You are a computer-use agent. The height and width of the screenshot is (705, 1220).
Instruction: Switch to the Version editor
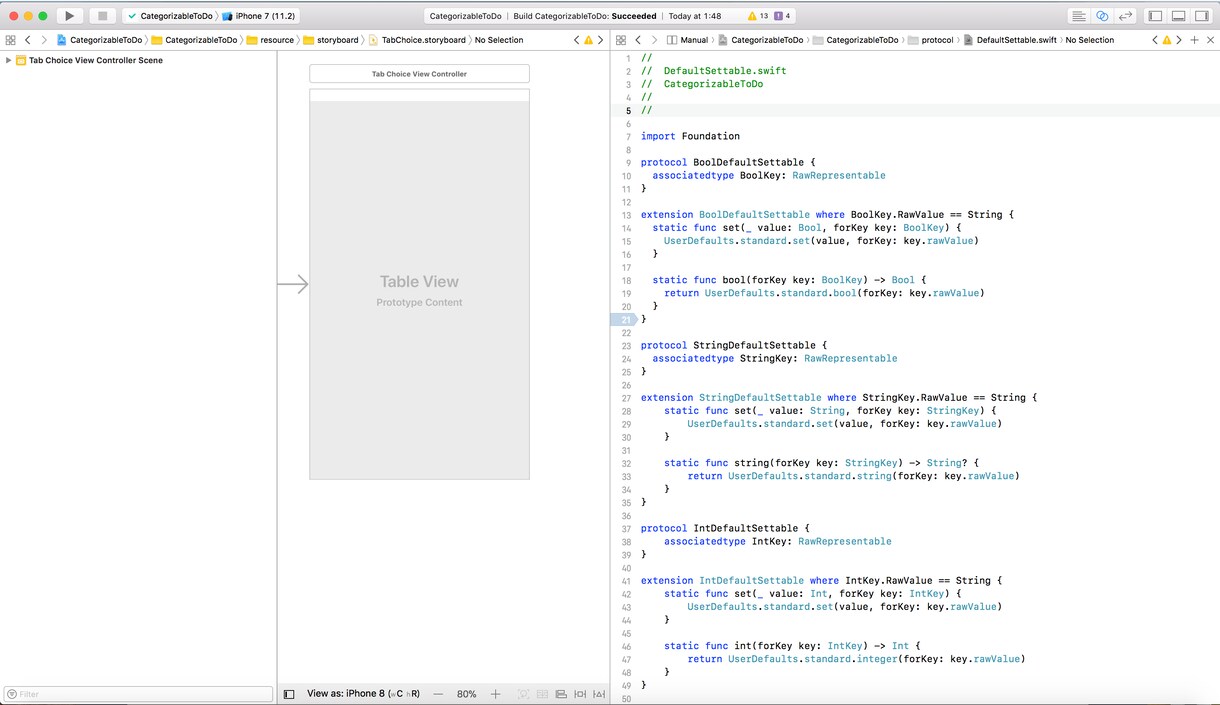[x=1126, y=16]
